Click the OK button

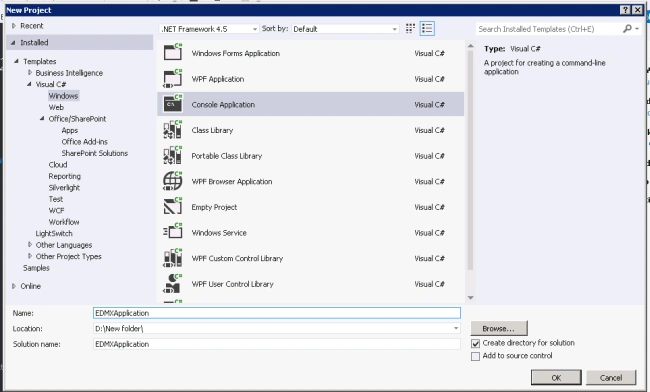556,377
